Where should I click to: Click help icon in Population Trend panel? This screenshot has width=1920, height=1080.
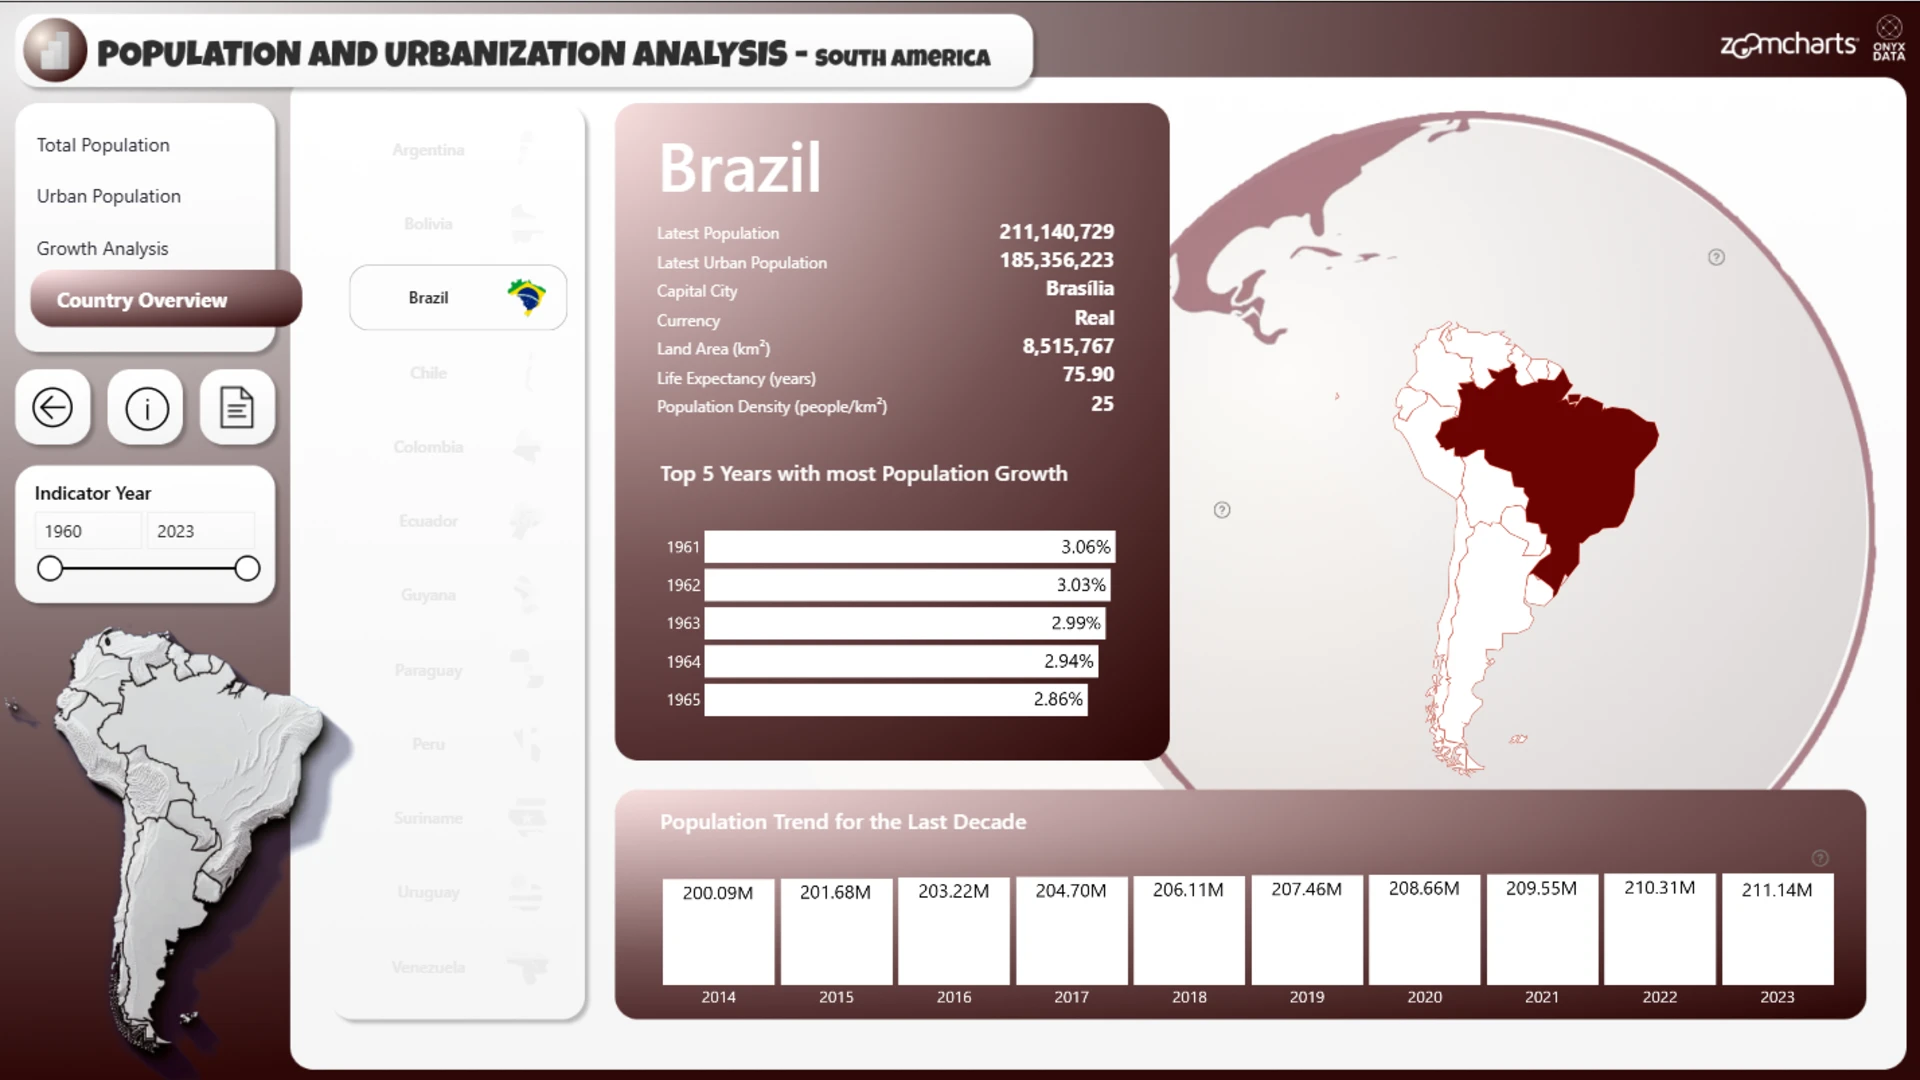[x=1820, y=858]
